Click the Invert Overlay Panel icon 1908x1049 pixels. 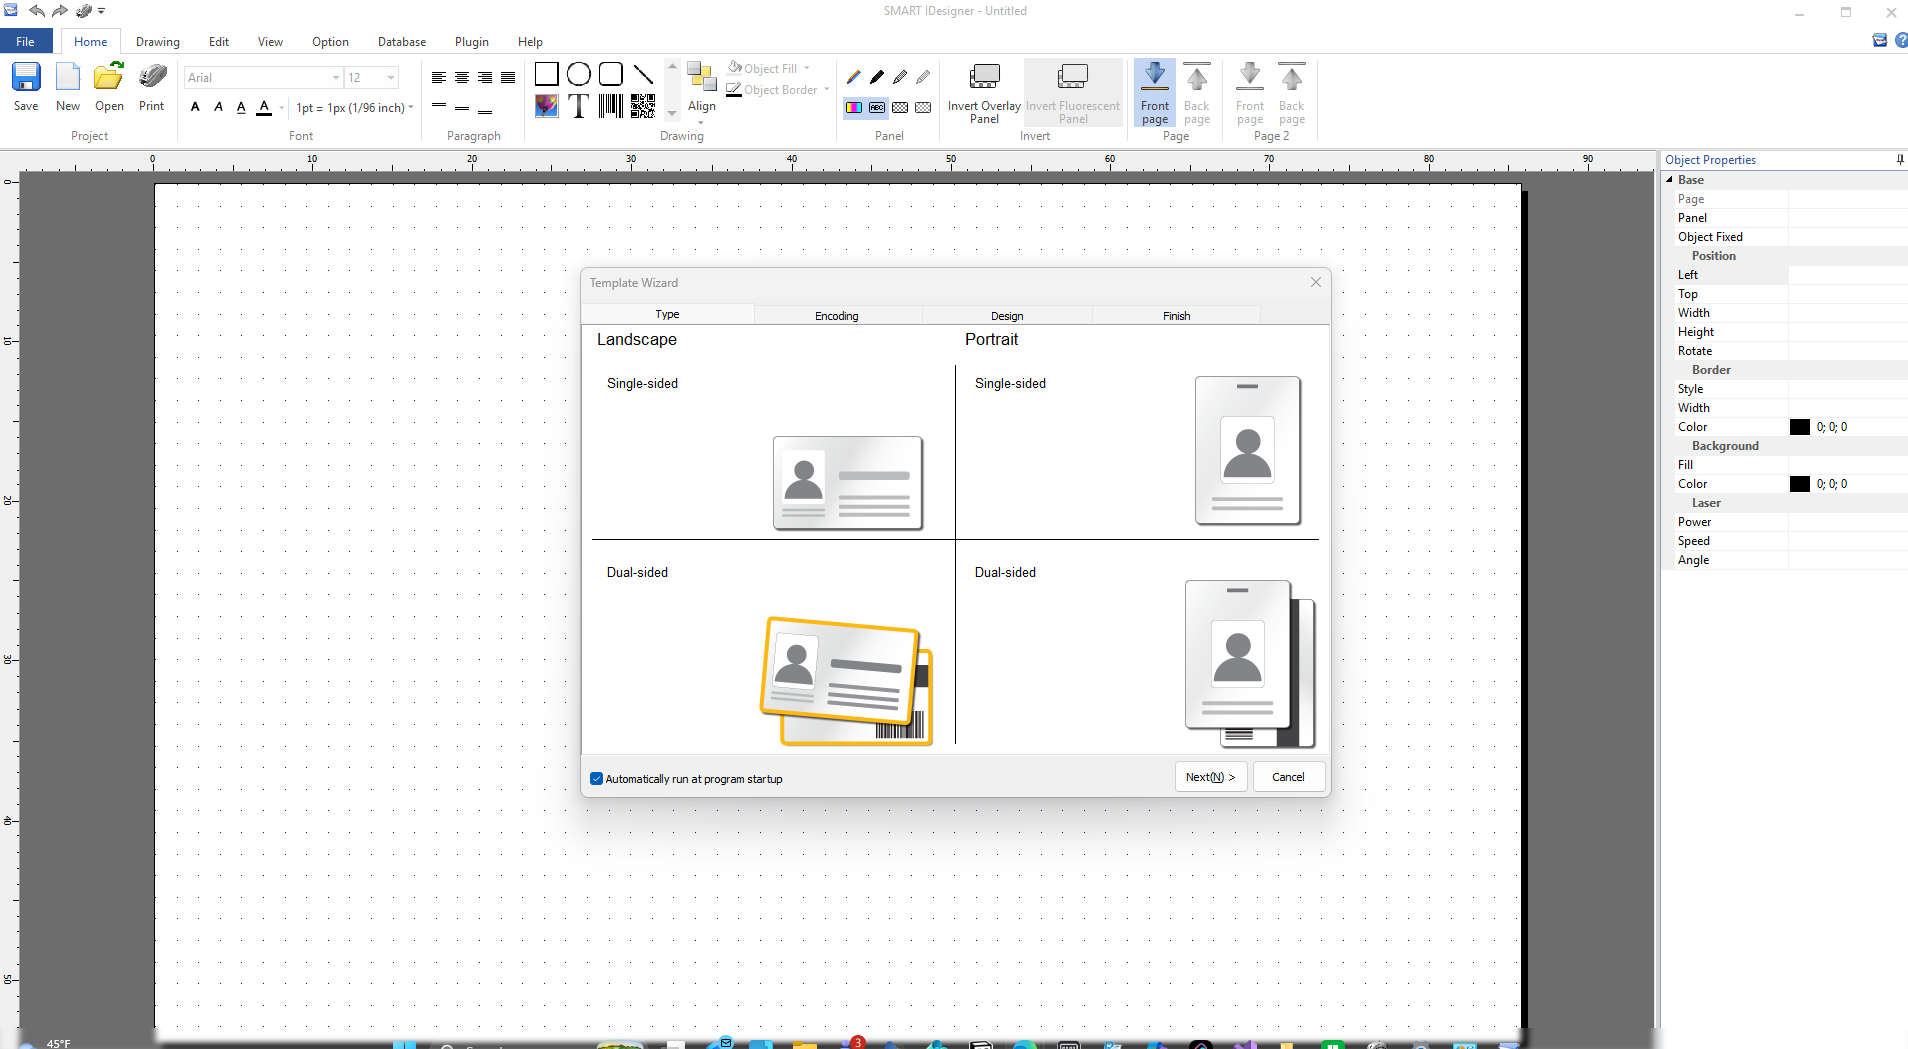click(984, 78)
